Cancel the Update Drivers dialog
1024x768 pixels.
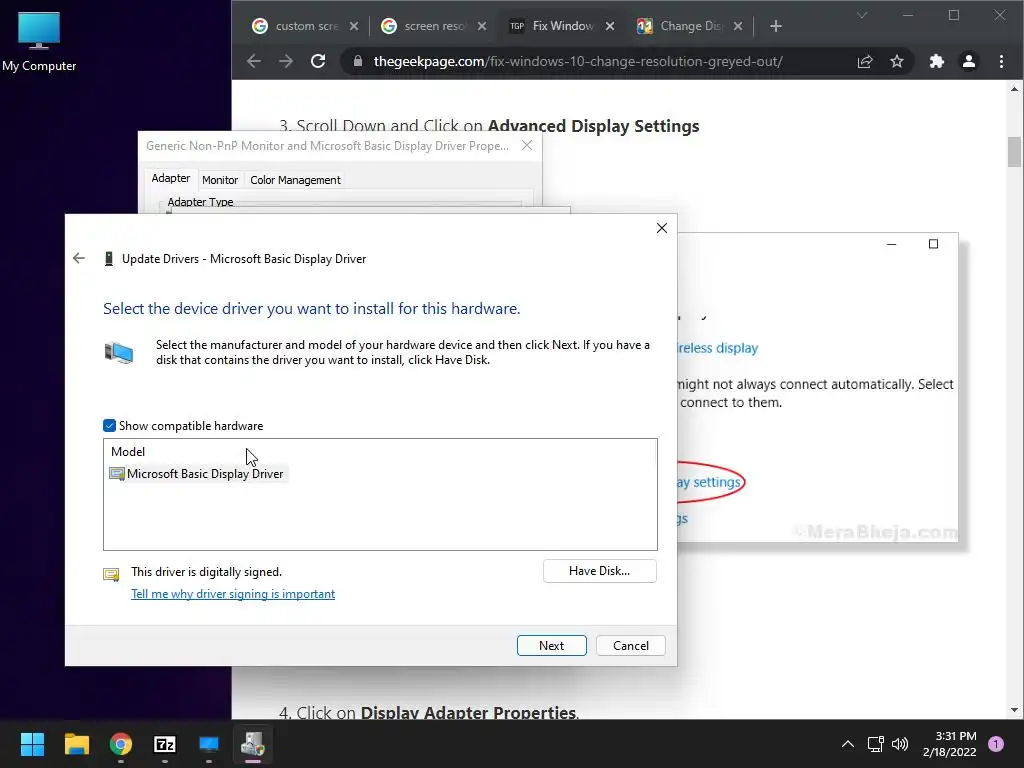(631, 645)
